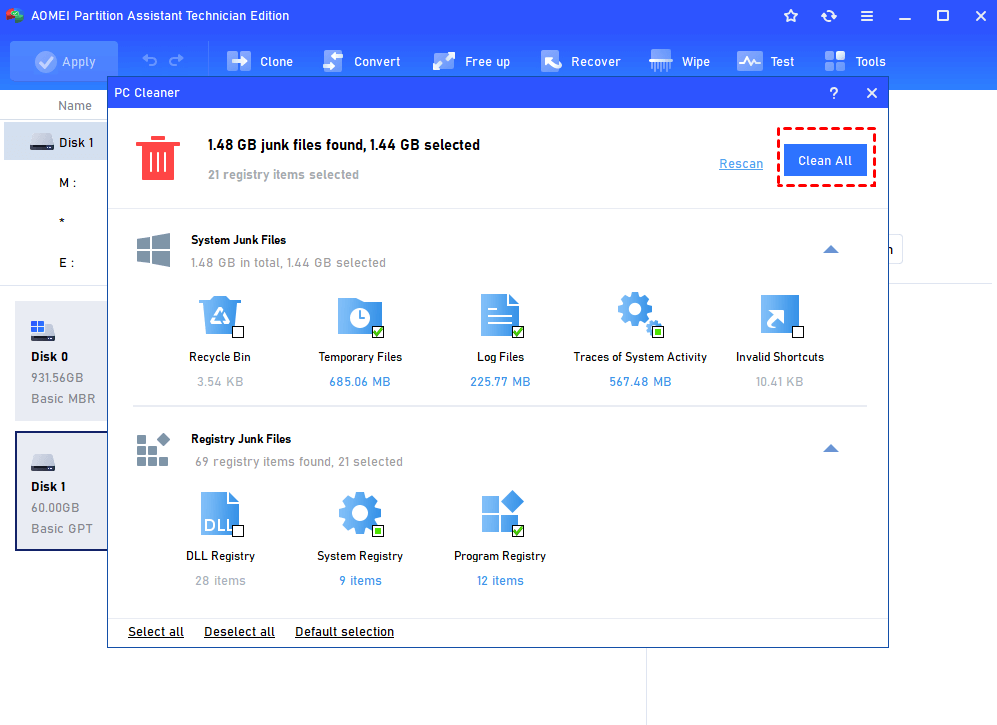Click the Select all link

click(156, 632)
